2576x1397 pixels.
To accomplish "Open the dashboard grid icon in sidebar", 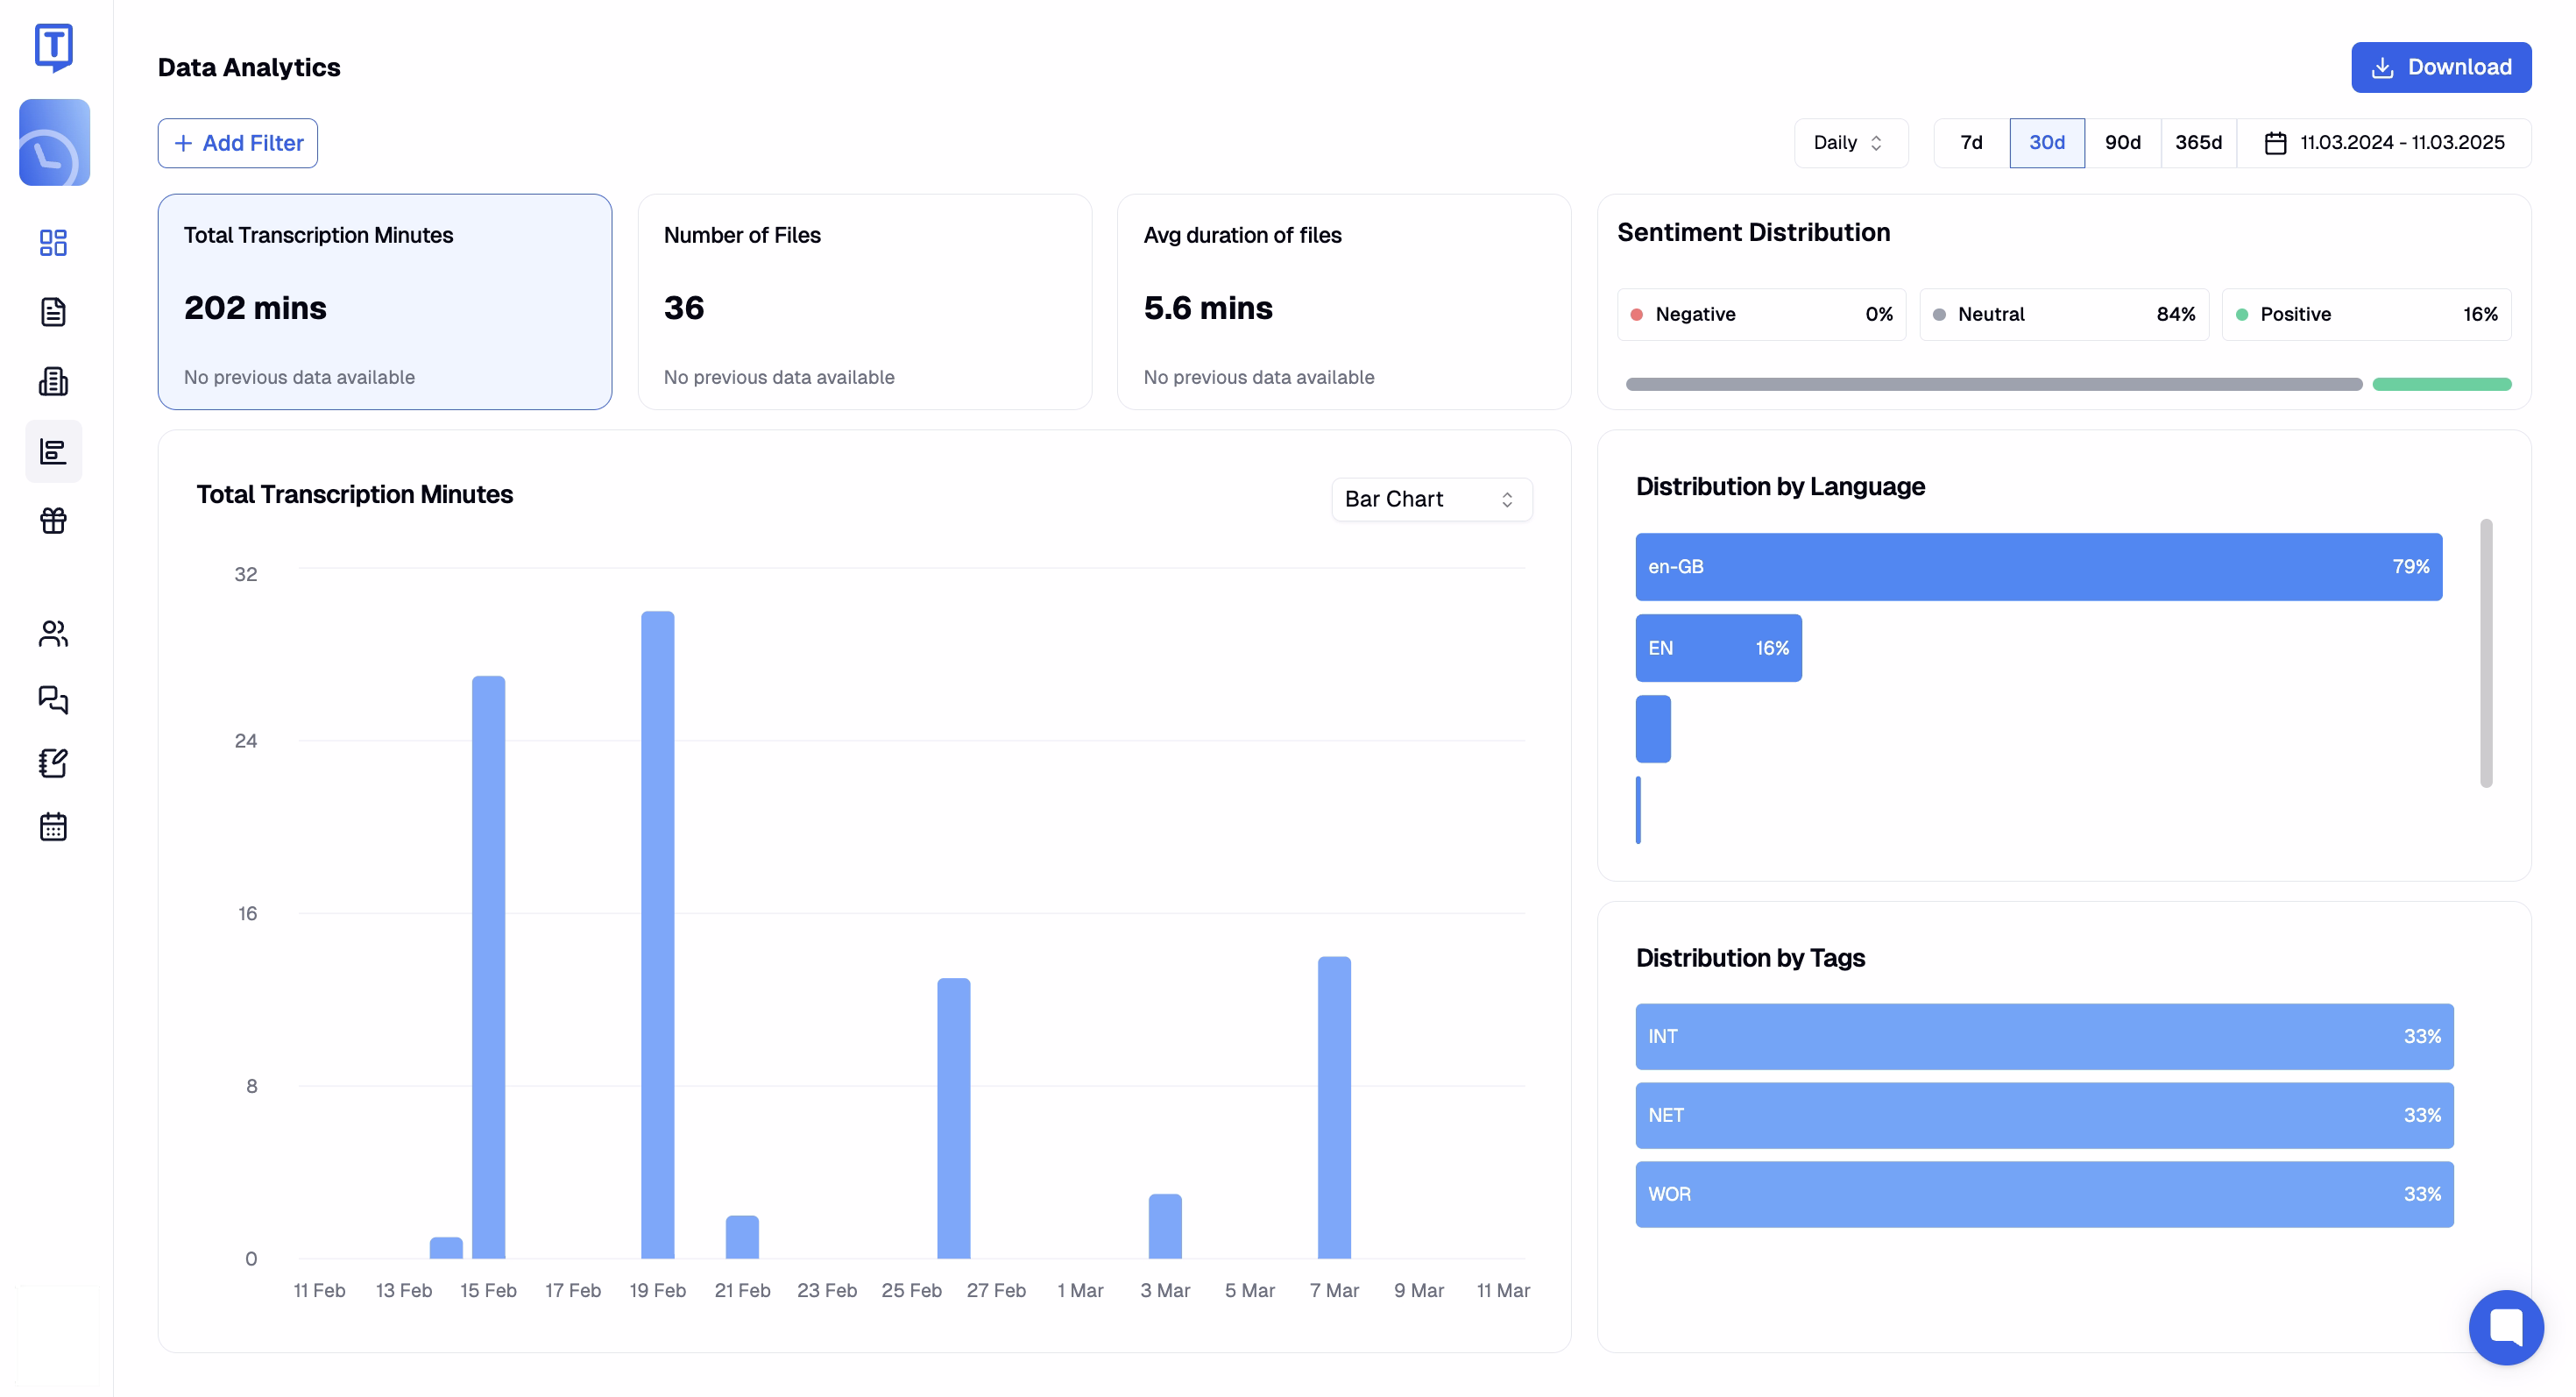I will pos(53,242).
